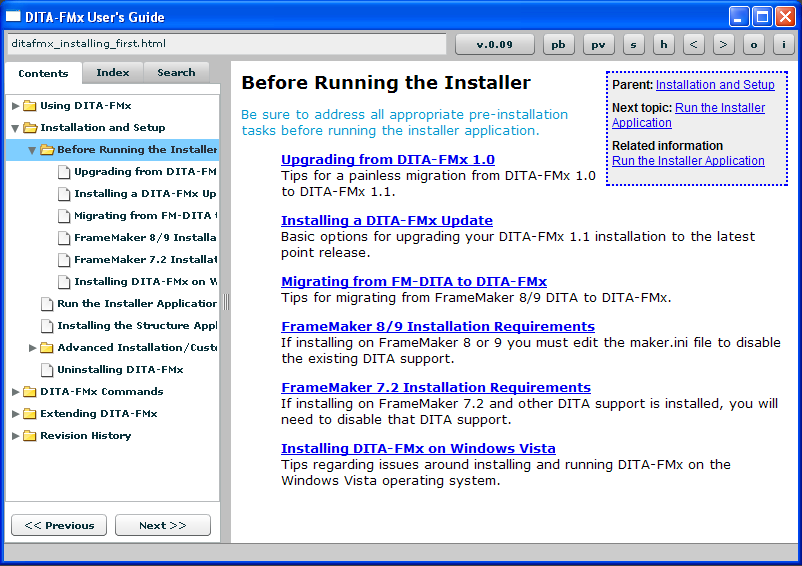
Task: Click the Run the Installer Application page icon
Action: click(x=47, y=304)
